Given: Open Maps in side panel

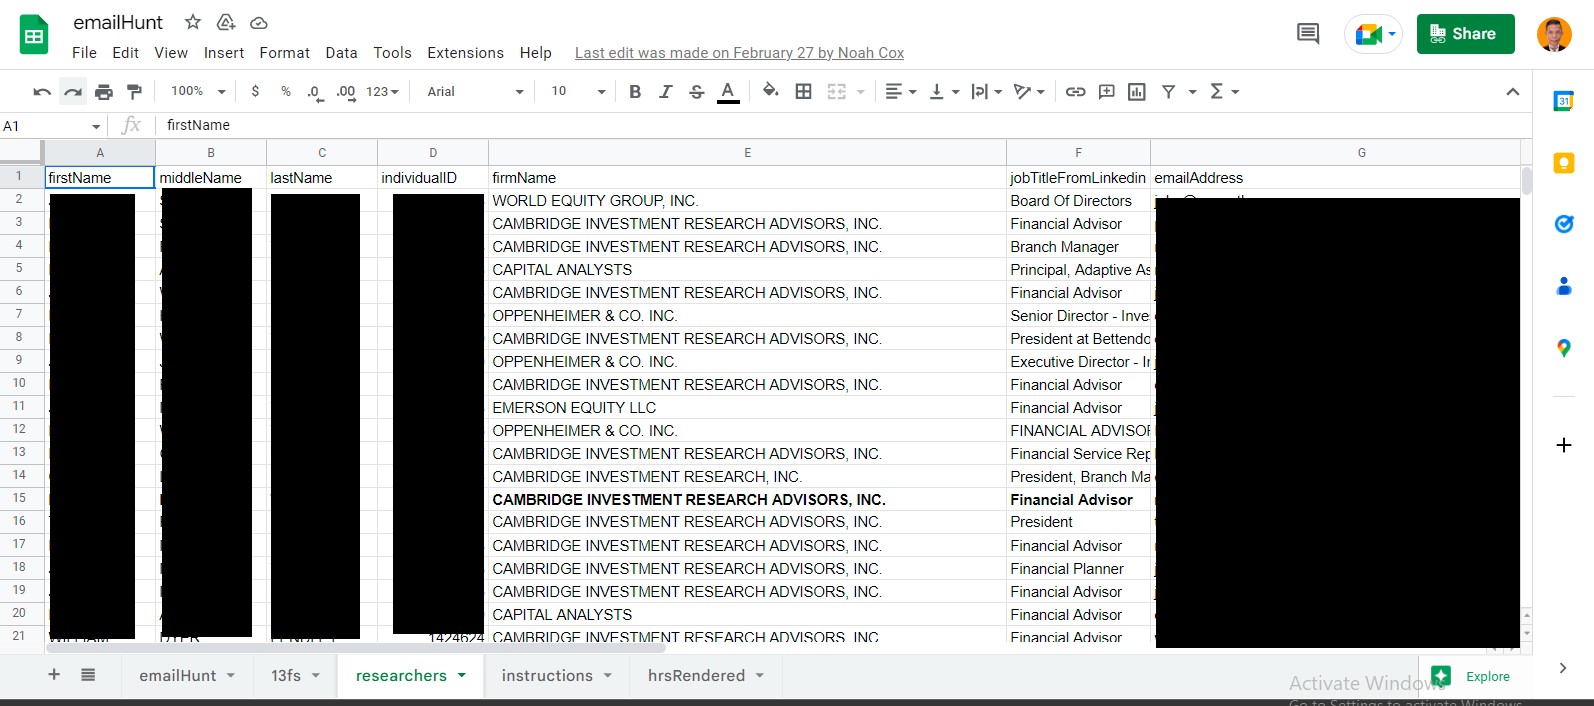Looking at the screenshot, I should click(x=1564, y=348).
